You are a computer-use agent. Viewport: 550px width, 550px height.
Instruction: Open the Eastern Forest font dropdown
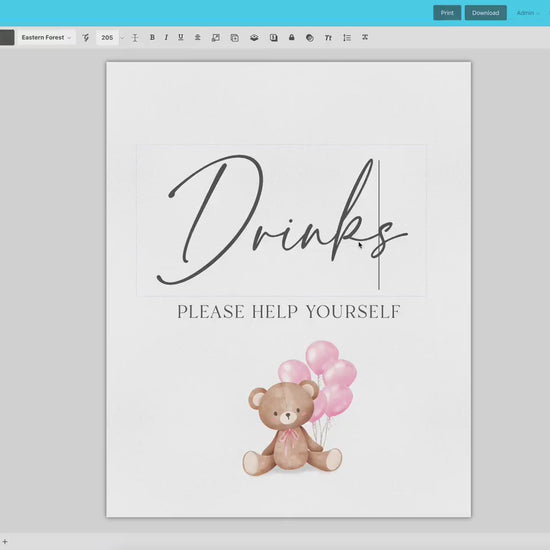click(46, 38)
